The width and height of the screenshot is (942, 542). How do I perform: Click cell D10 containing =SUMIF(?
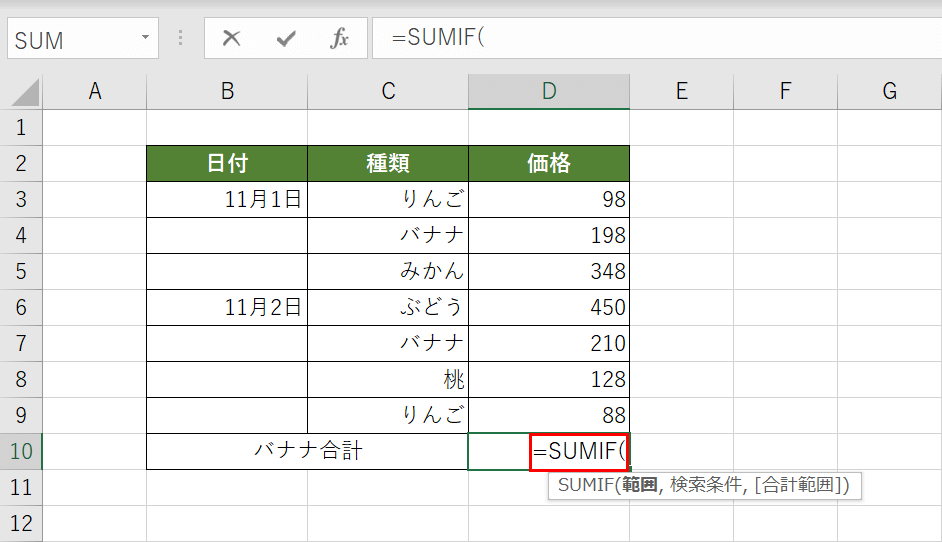pos(549,451)
